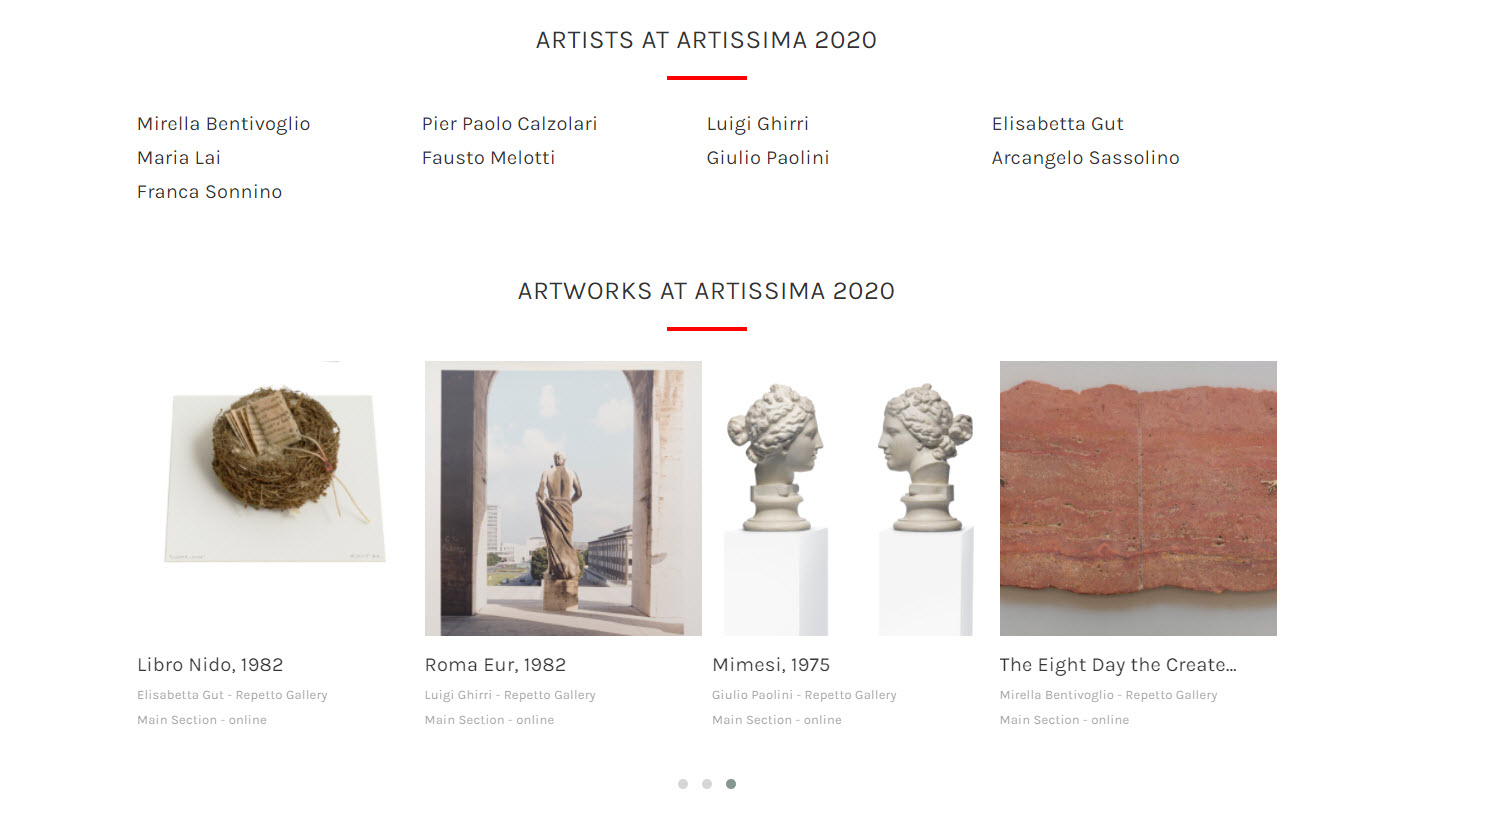Open Giulio Paolini artist link
The image size is (1494, 831).
(x=767, y=158)
